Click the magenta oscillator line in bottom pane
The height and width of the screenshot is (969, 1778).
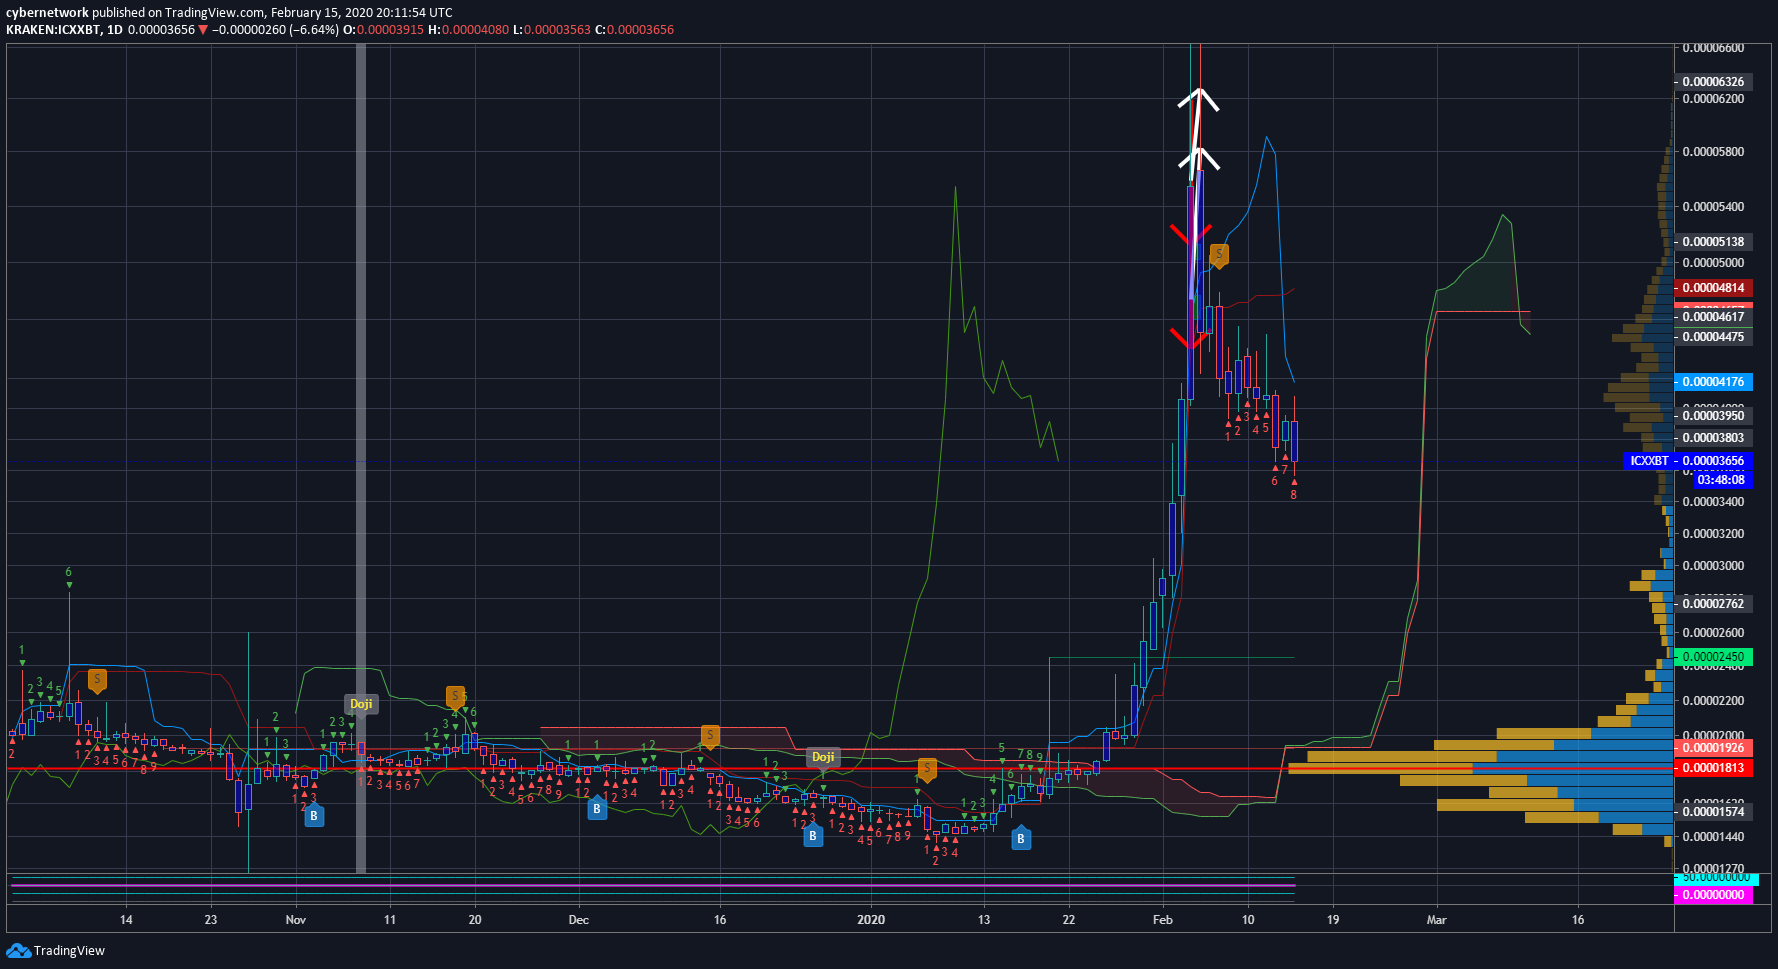click(652, 886)
